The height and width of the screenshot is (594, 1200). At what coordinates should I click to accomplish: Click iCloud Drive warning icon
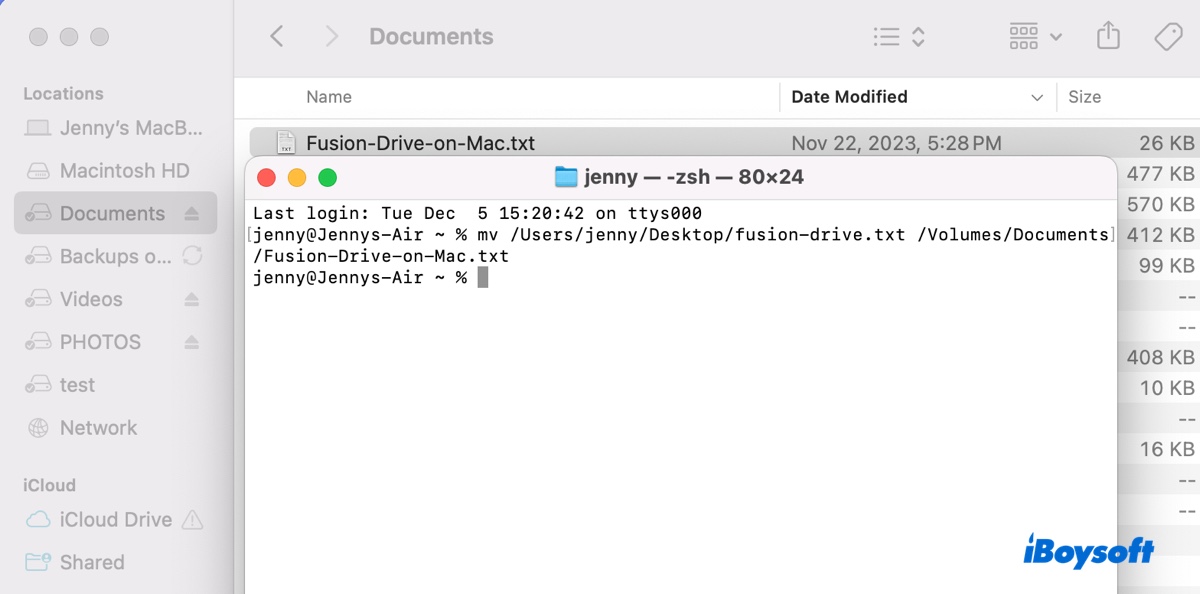(193, 520)
